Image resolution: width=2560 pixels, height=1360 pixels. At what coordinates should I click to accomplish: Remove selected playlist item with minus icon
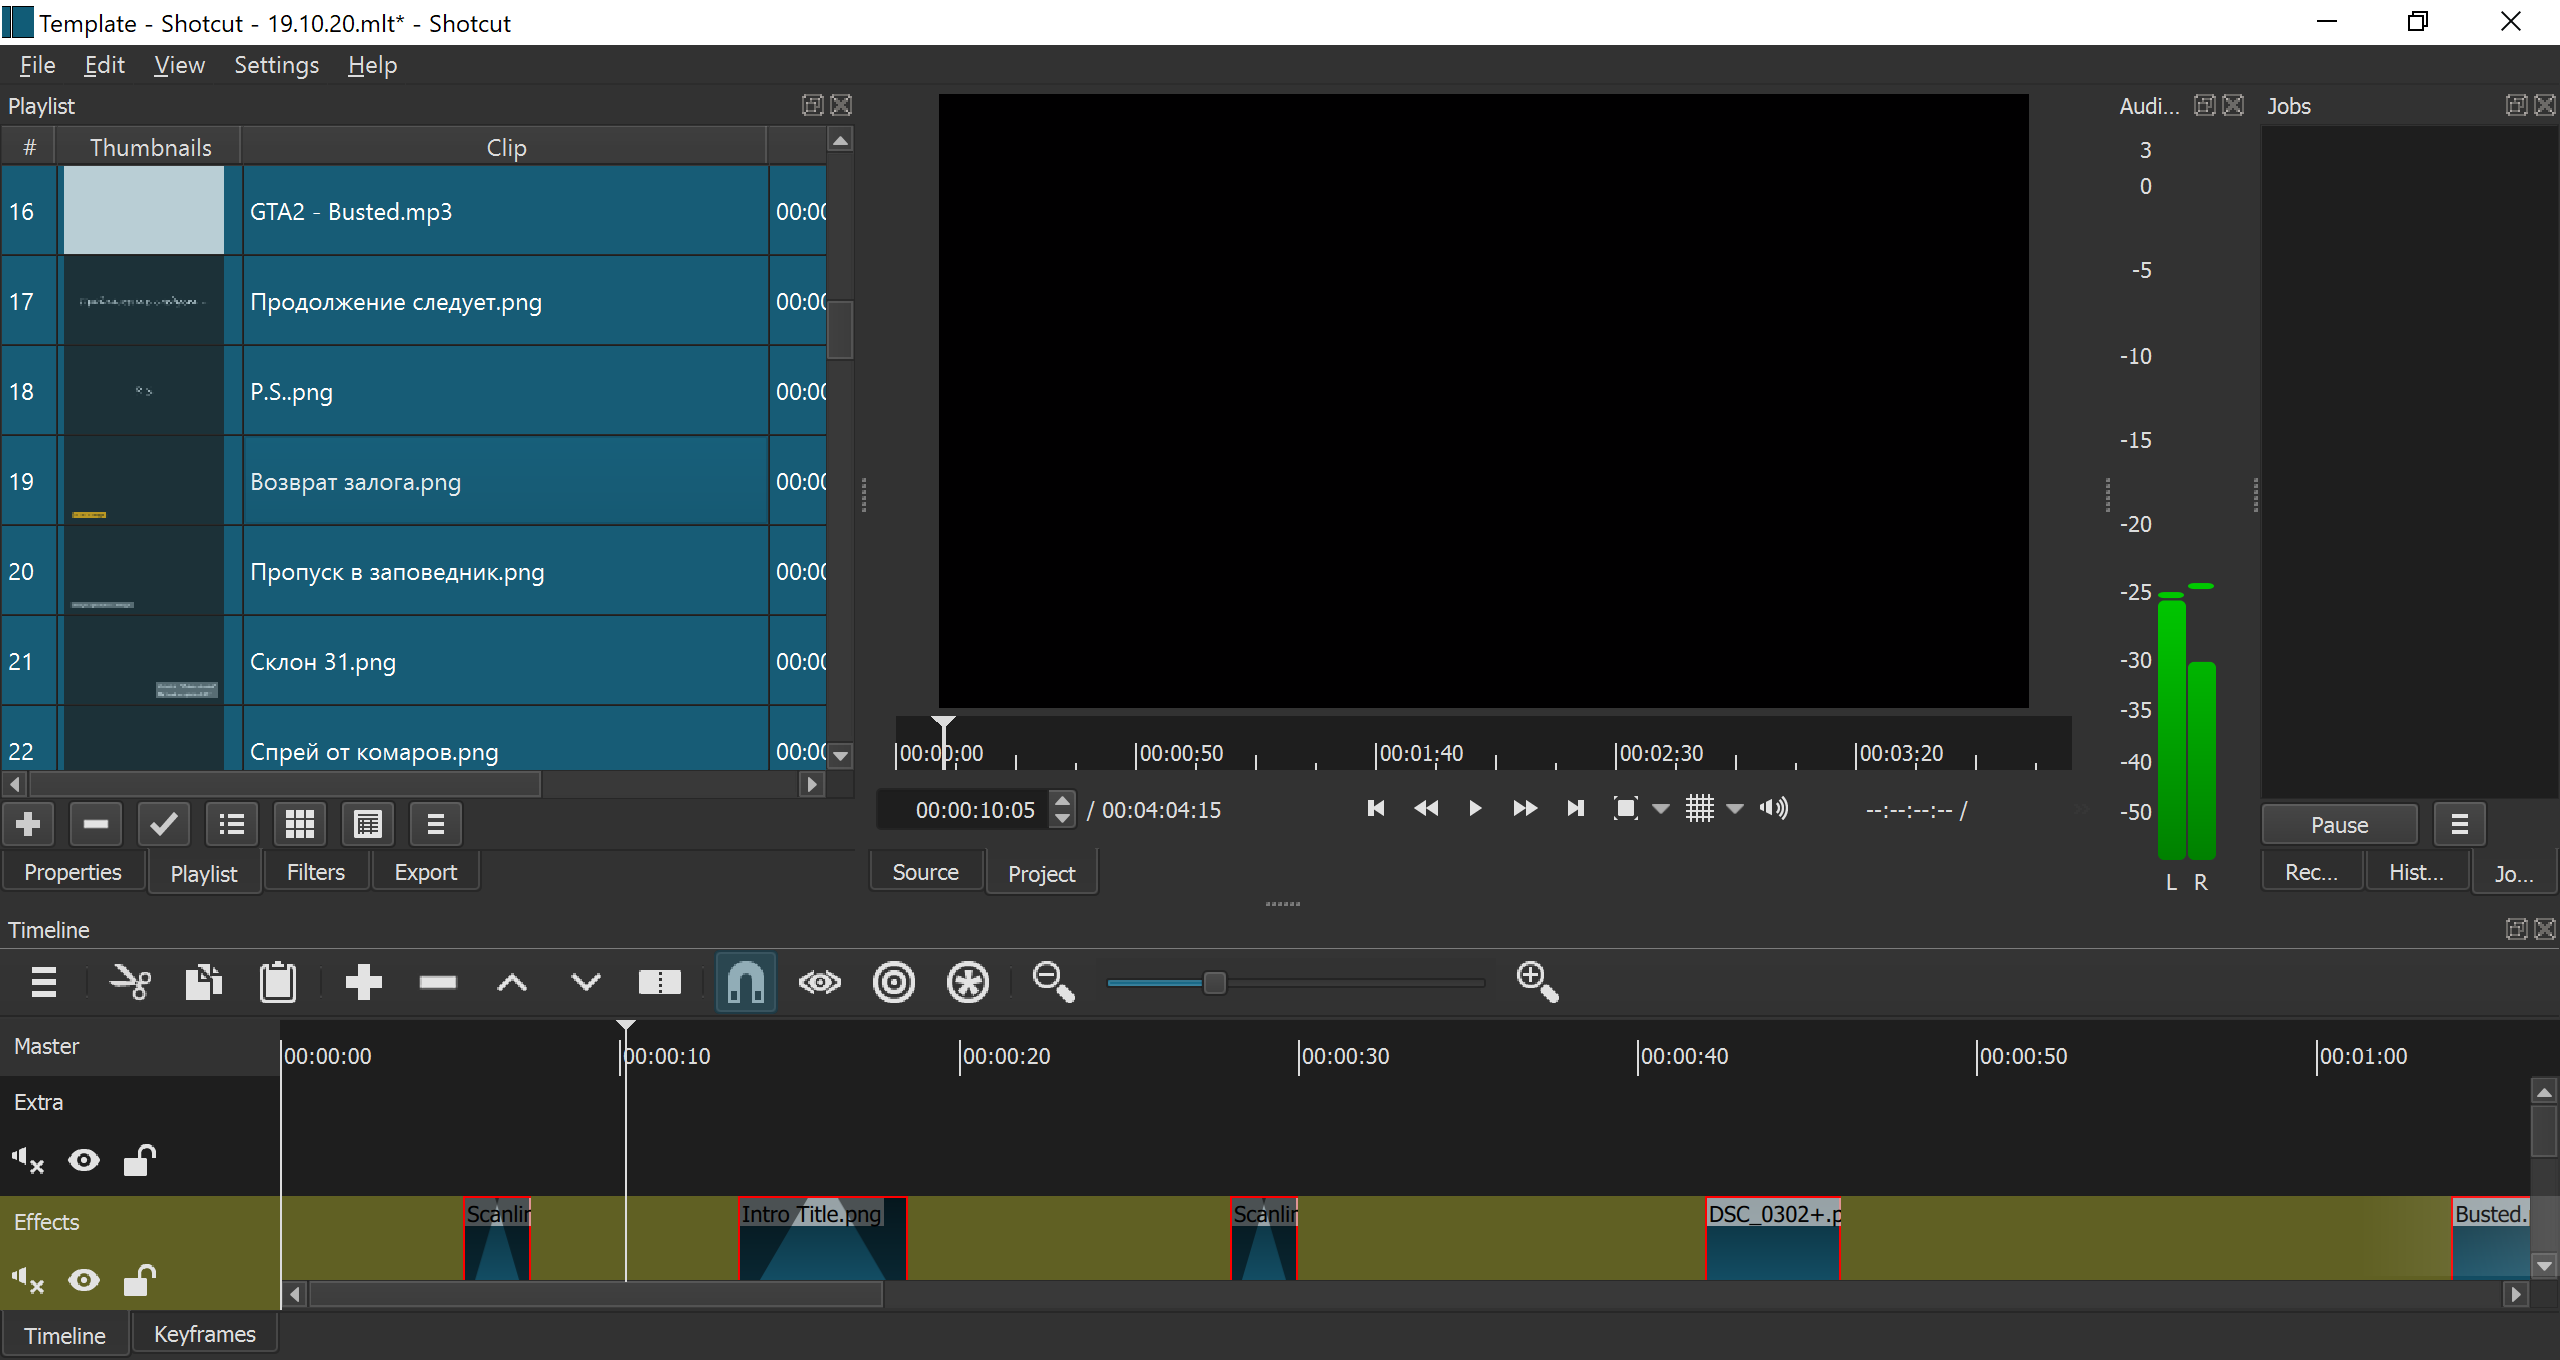click(x=96, y=825)
